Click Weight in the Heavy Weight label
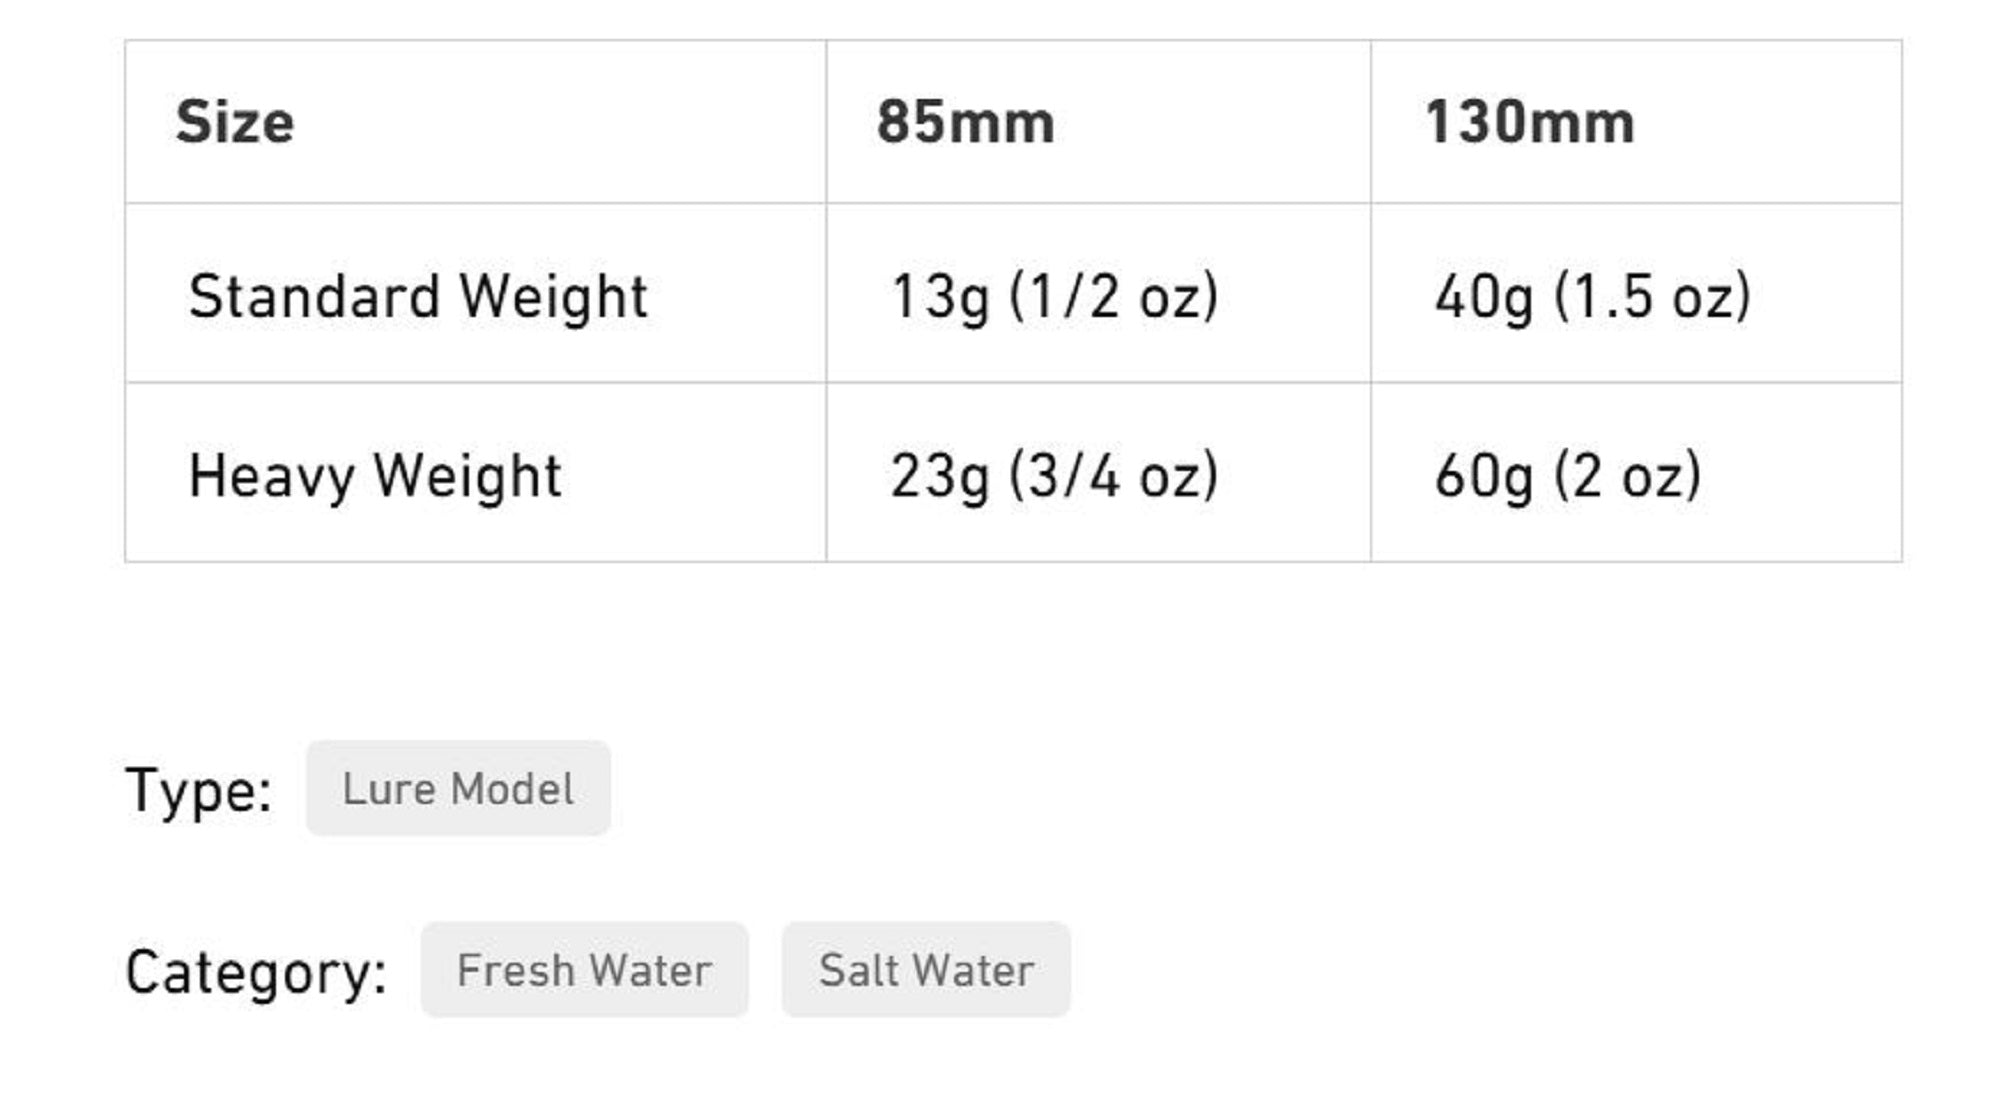2000x1096 pixels. [x=467, y=476]
